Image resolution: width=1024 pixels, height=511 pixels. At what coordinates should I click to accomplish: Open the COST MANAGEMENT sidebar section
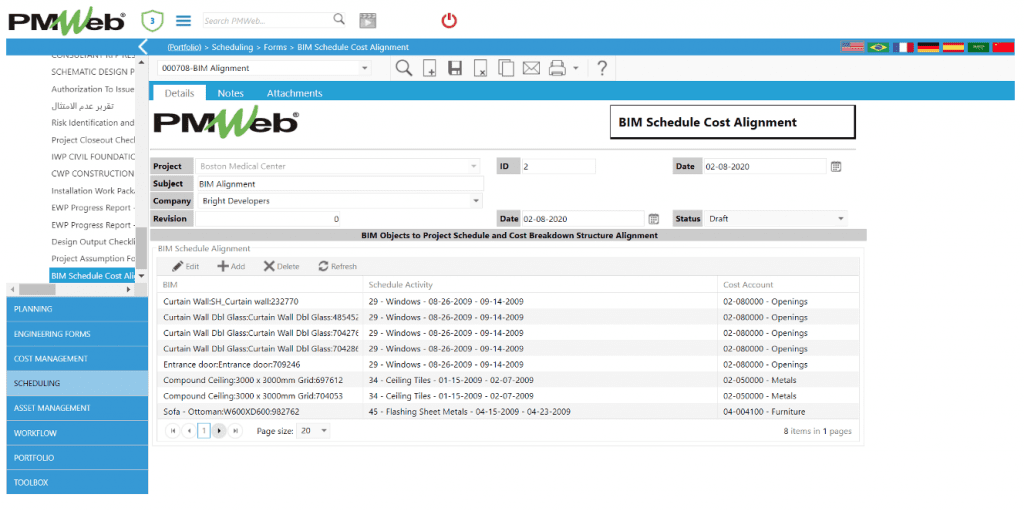coord(78,359)
